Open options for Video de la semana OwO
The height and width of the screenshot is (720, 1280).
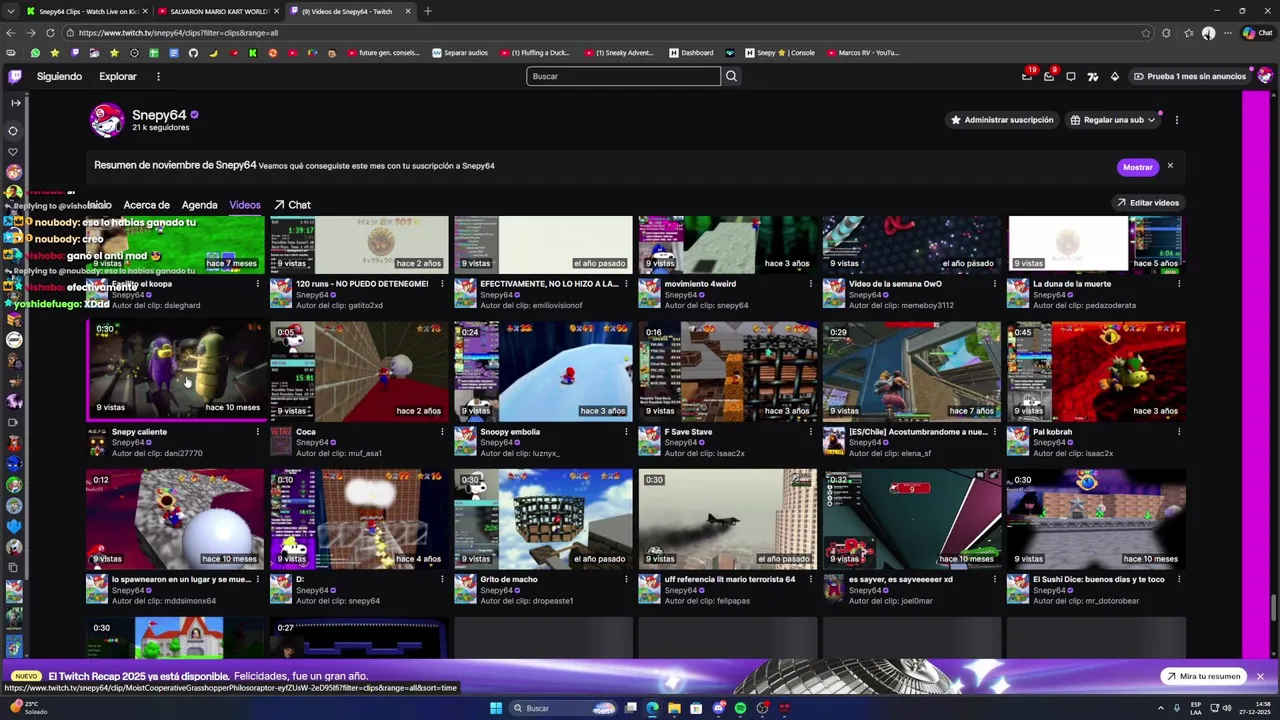994,284
